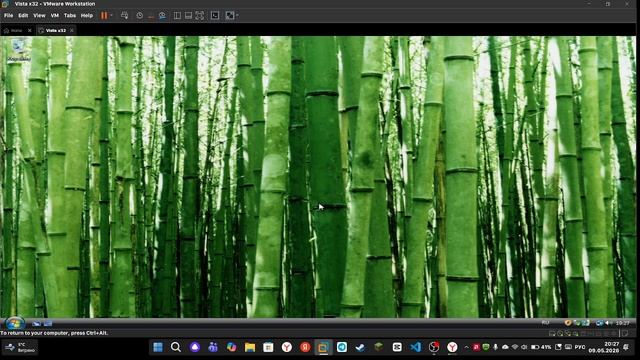Pause the virtual machine with the orange button
Viewport: 640px width, 360px height.
click(x=104, y=16)
